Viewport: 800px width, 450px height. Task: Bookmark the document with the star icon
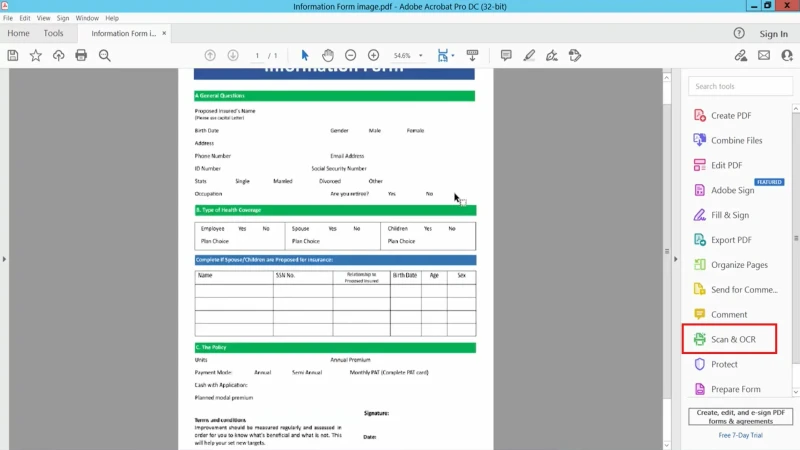[36, 55]
